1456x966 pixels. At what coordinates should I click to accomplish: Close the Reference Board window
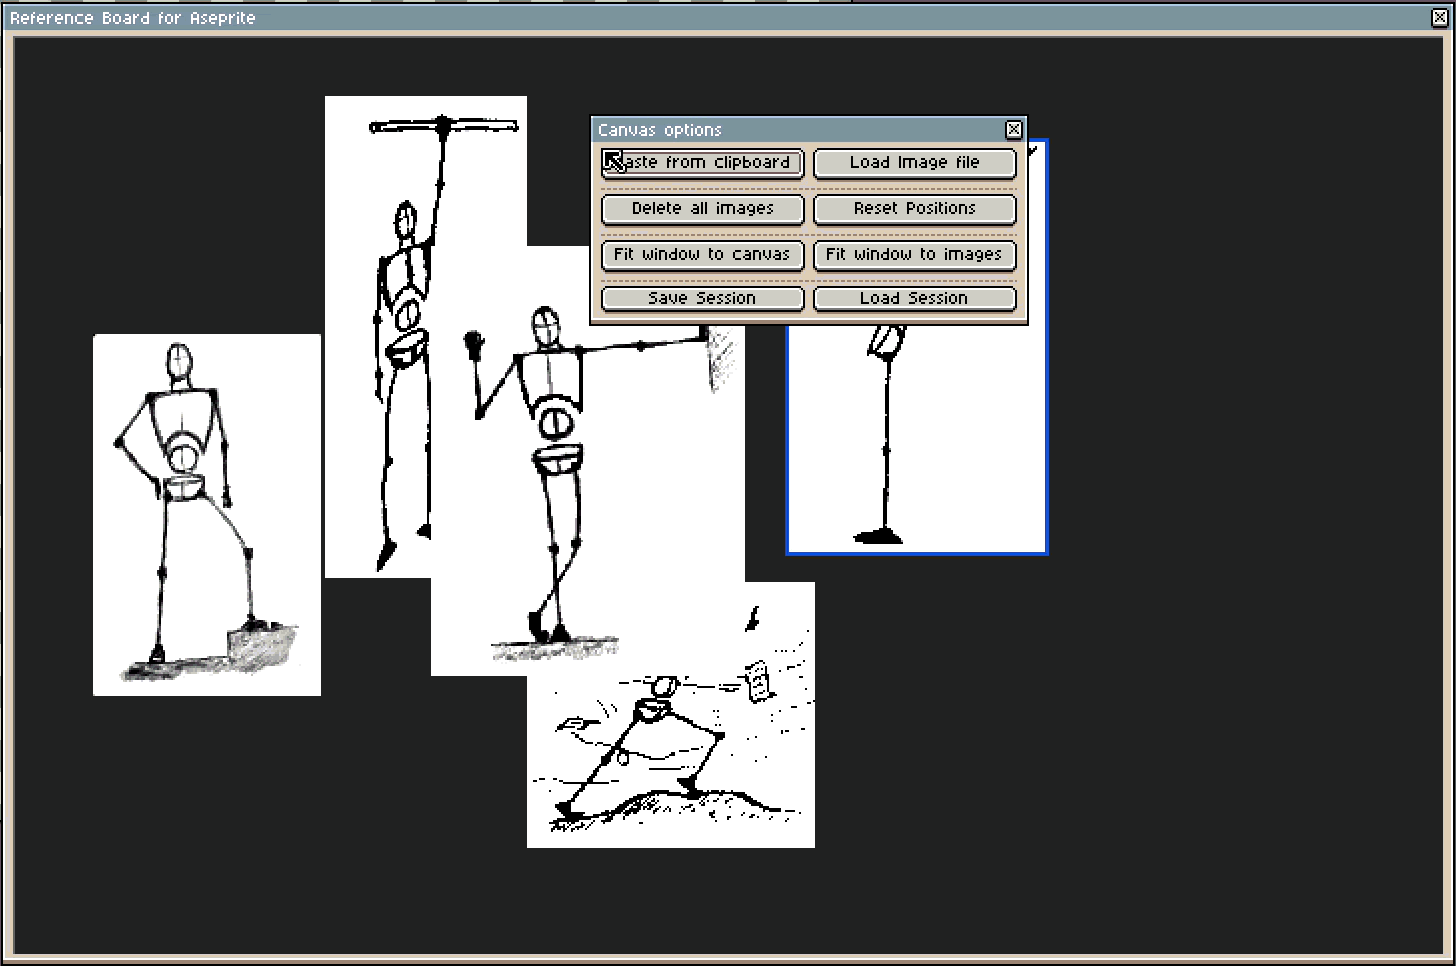tap(1439, 17)
